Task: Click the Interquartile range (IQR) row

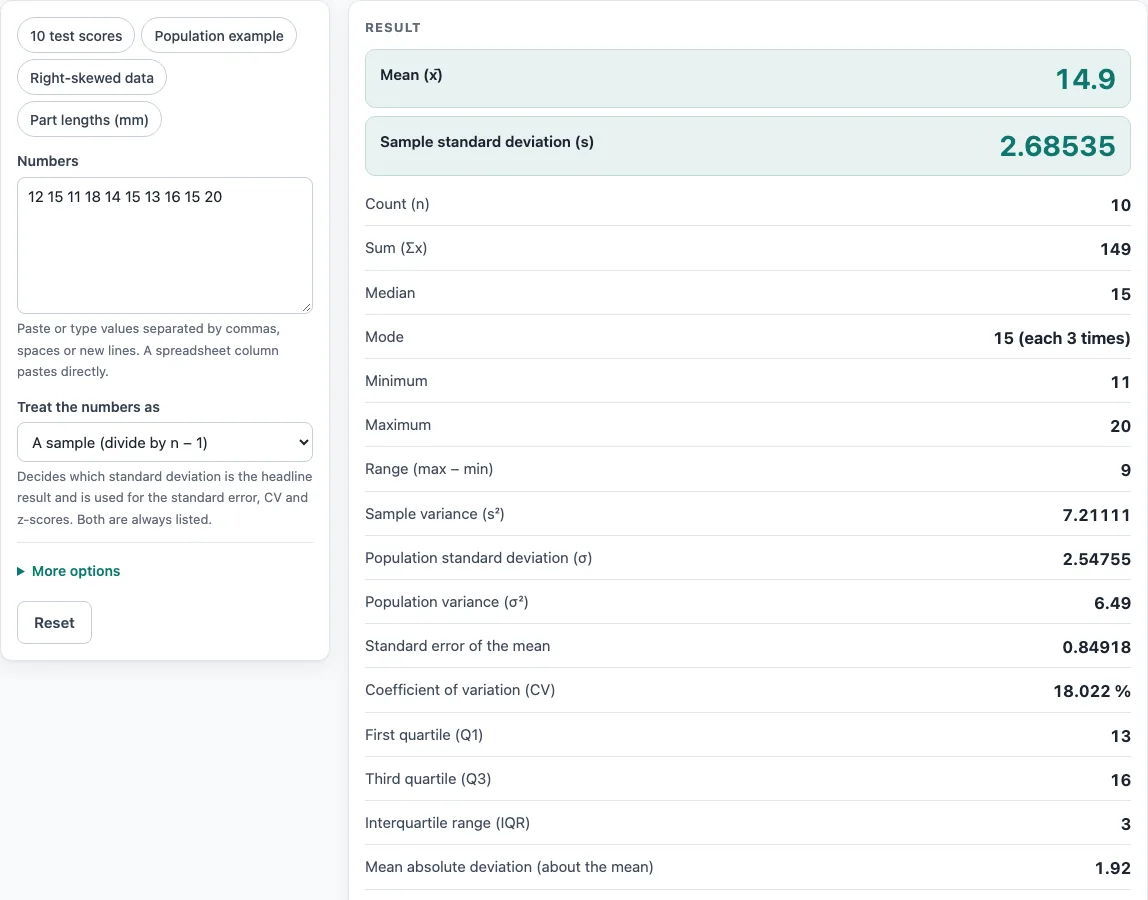Action: pyautogui.click(x=748, y=823)
